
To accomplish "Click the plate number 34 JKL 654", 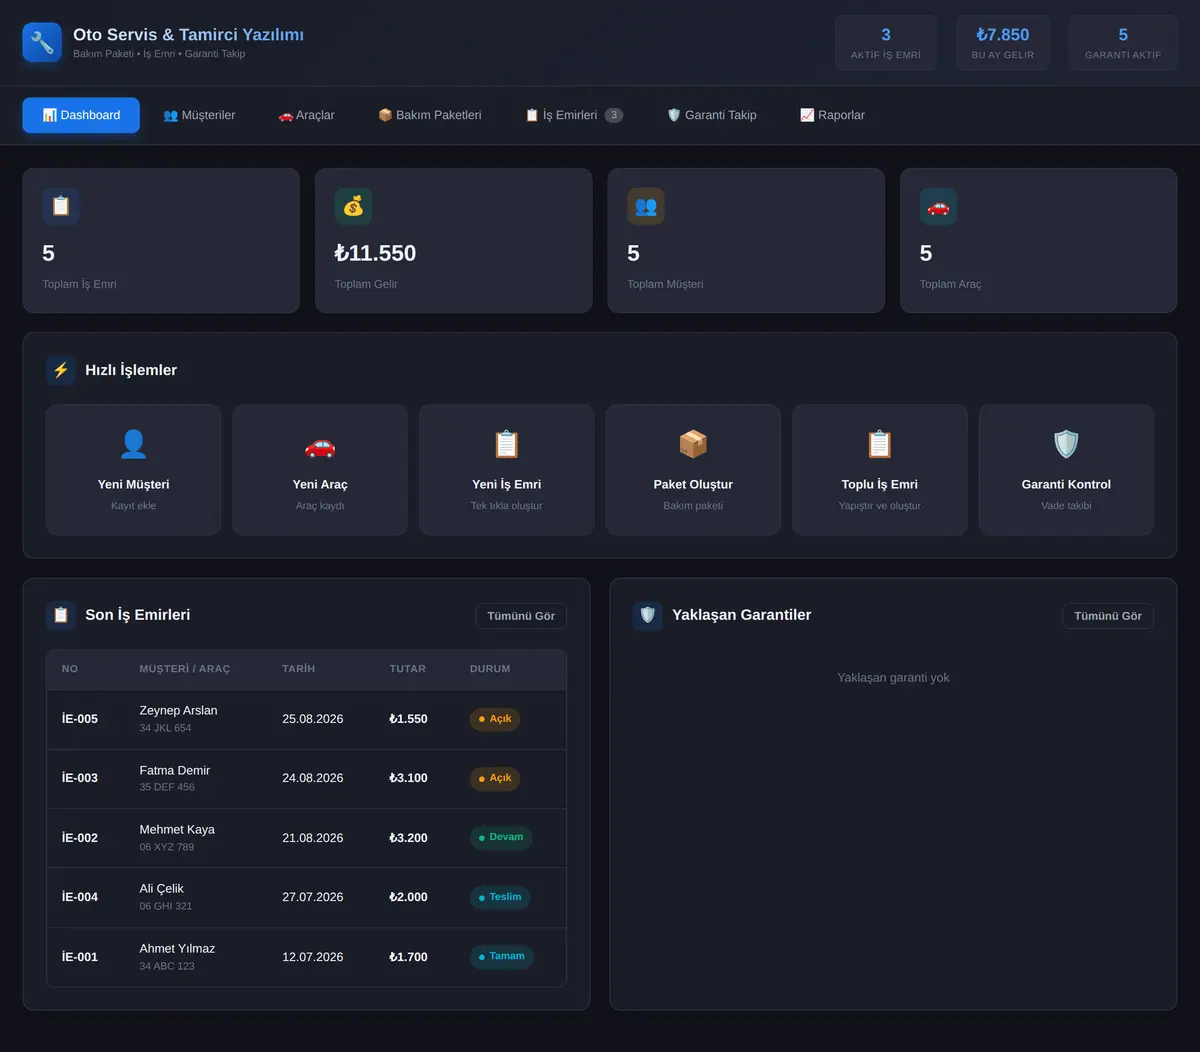I will 166,728.
